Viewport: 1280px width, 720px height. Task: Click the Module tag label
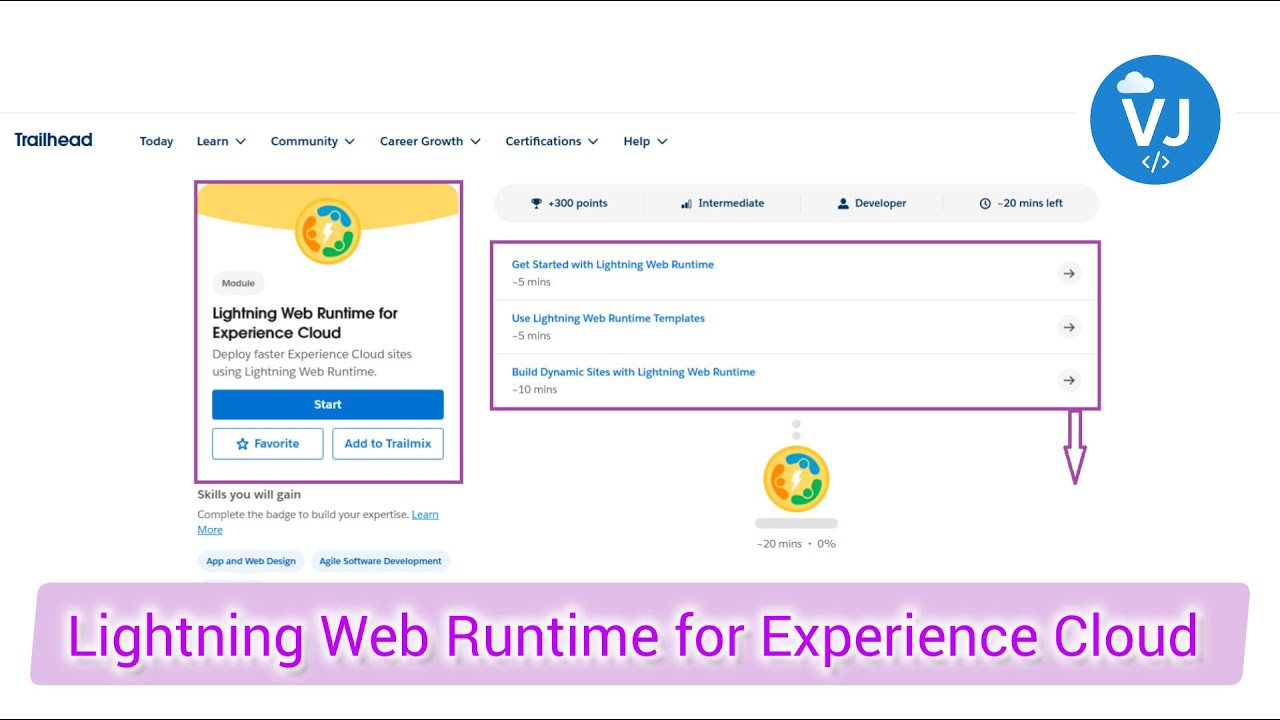coord(238,283)
